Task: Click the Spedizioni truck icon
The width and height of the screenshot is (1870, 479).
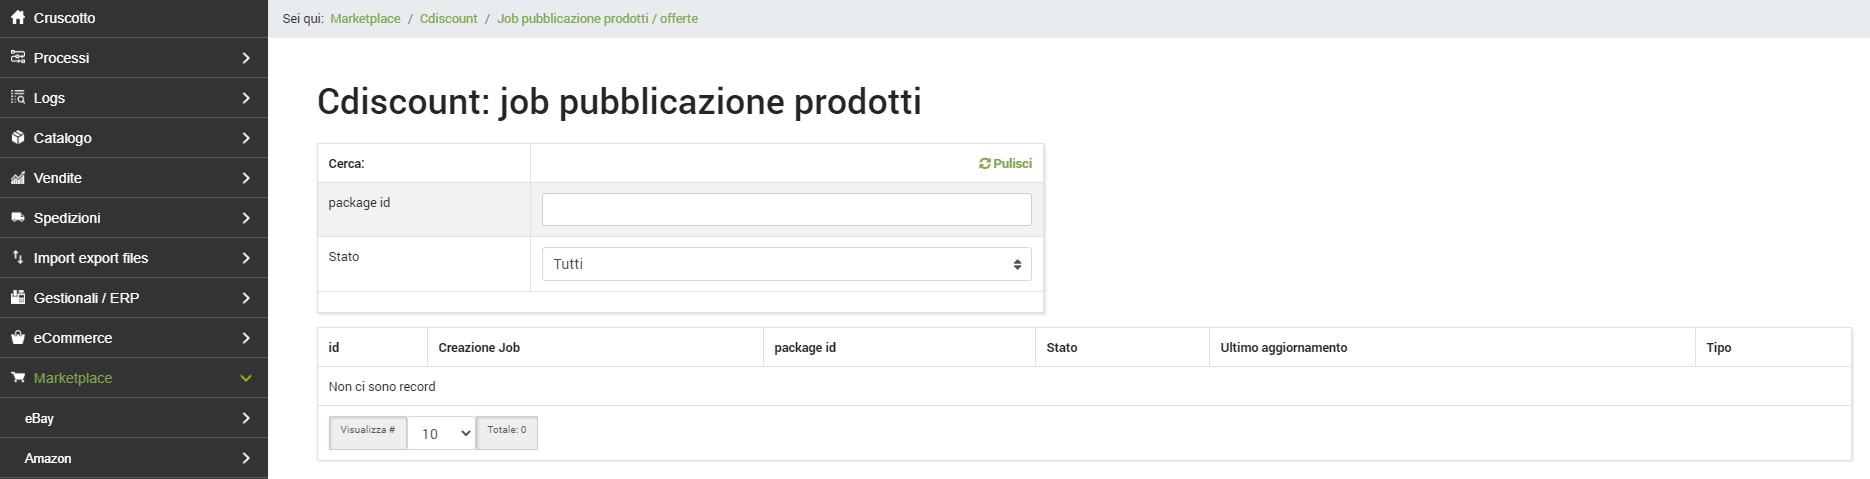Action: pyautogui.click(x=17, y=218)
